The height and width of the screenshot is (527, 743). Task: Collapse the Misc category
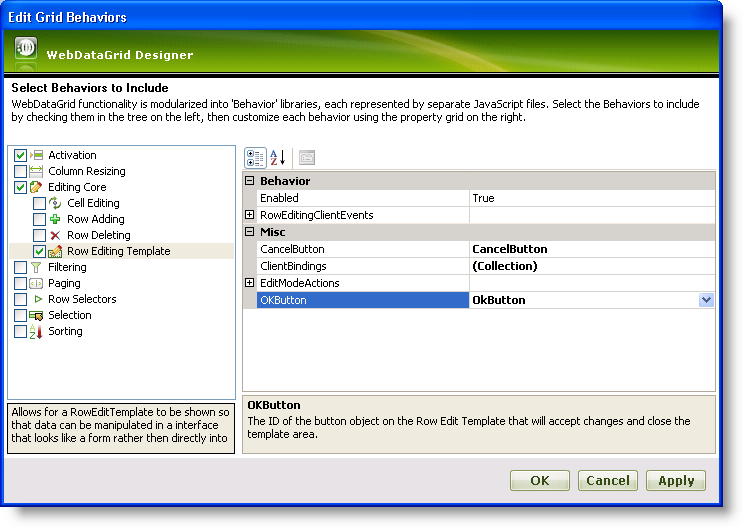(250, 232)
